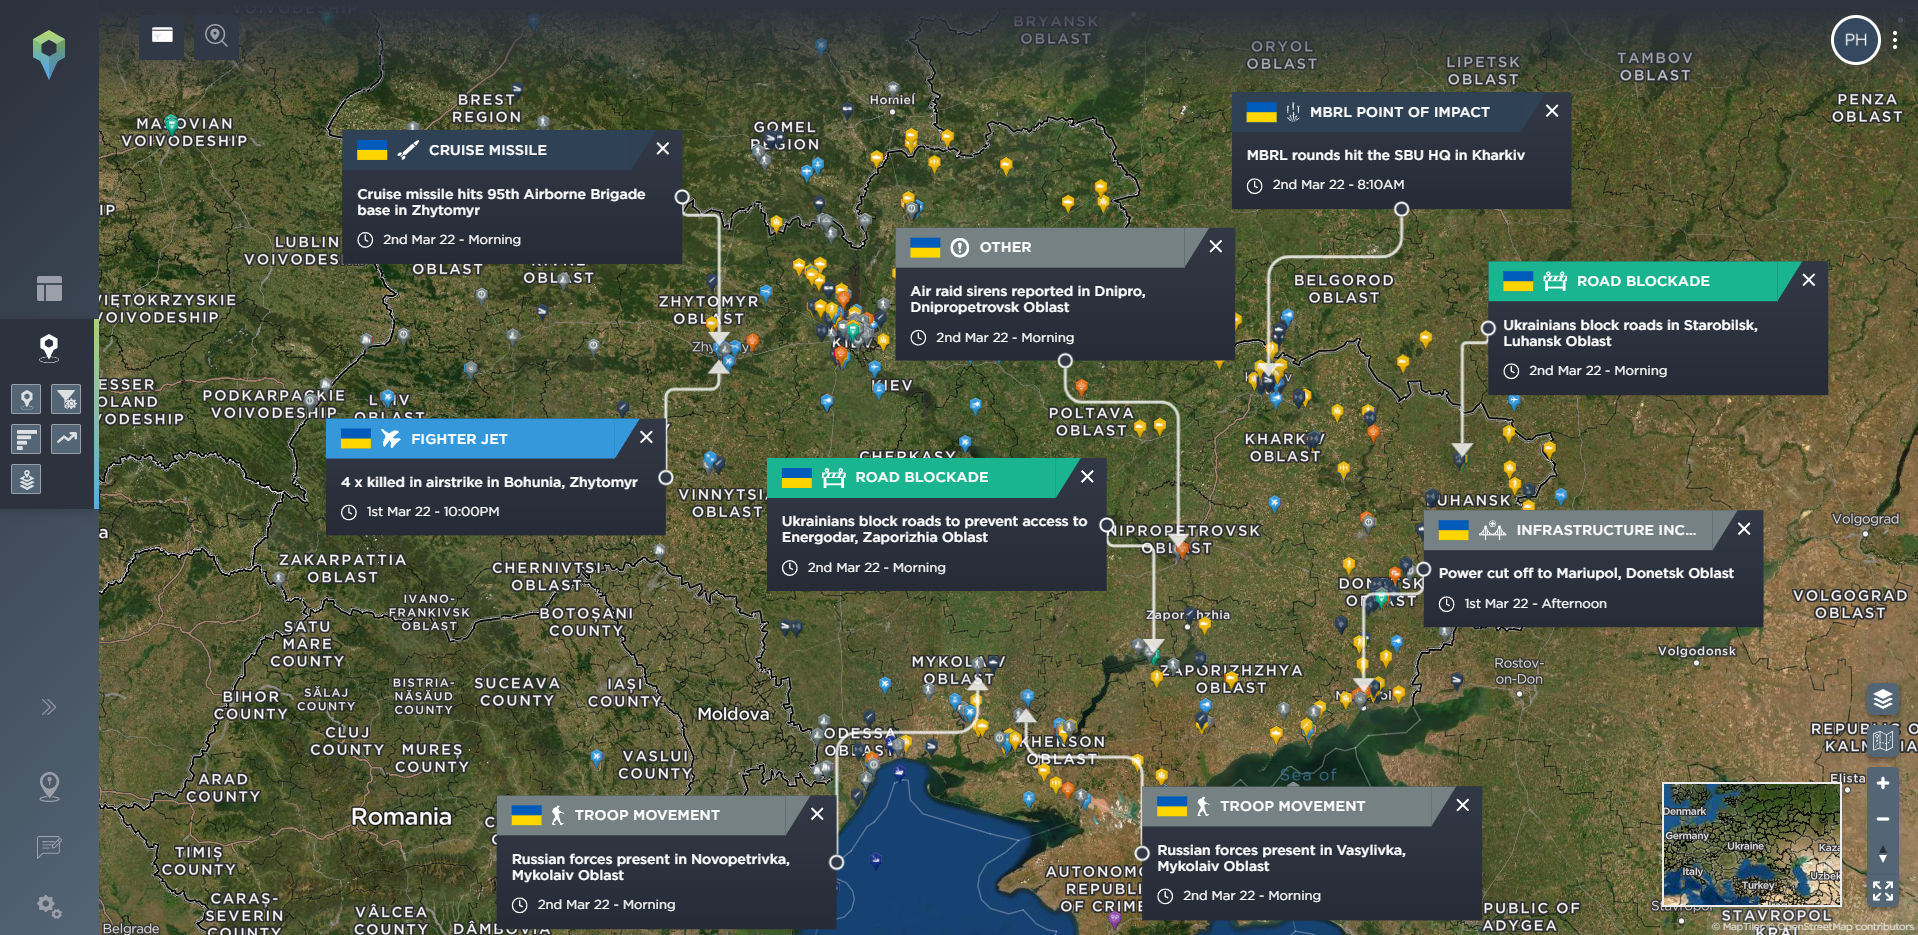Close the Vasylivka Troop Movement popup
The width and height of the screenshot is (1918, 935).
click(1463, 805)
